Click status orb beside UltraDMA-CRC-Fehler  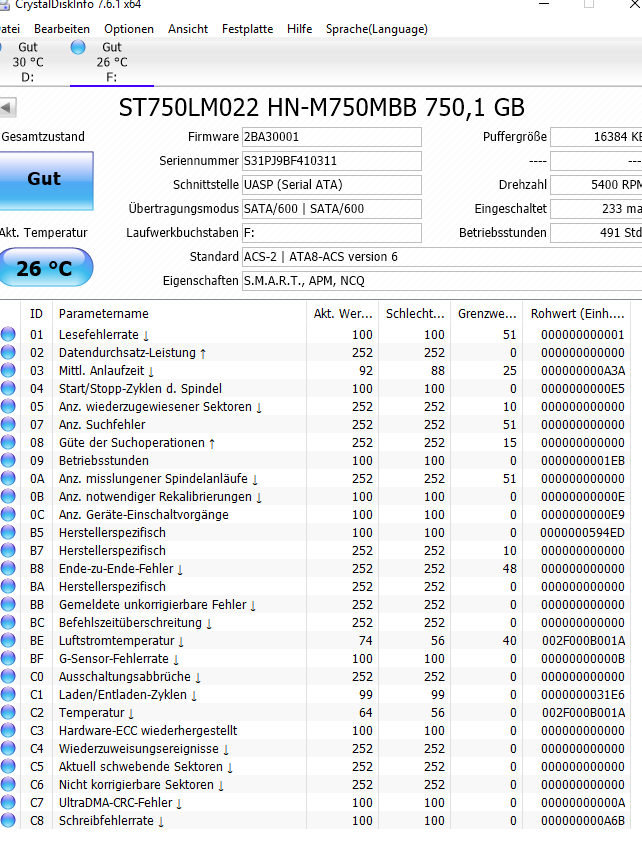pyautogui.click(x=8, y=802)
